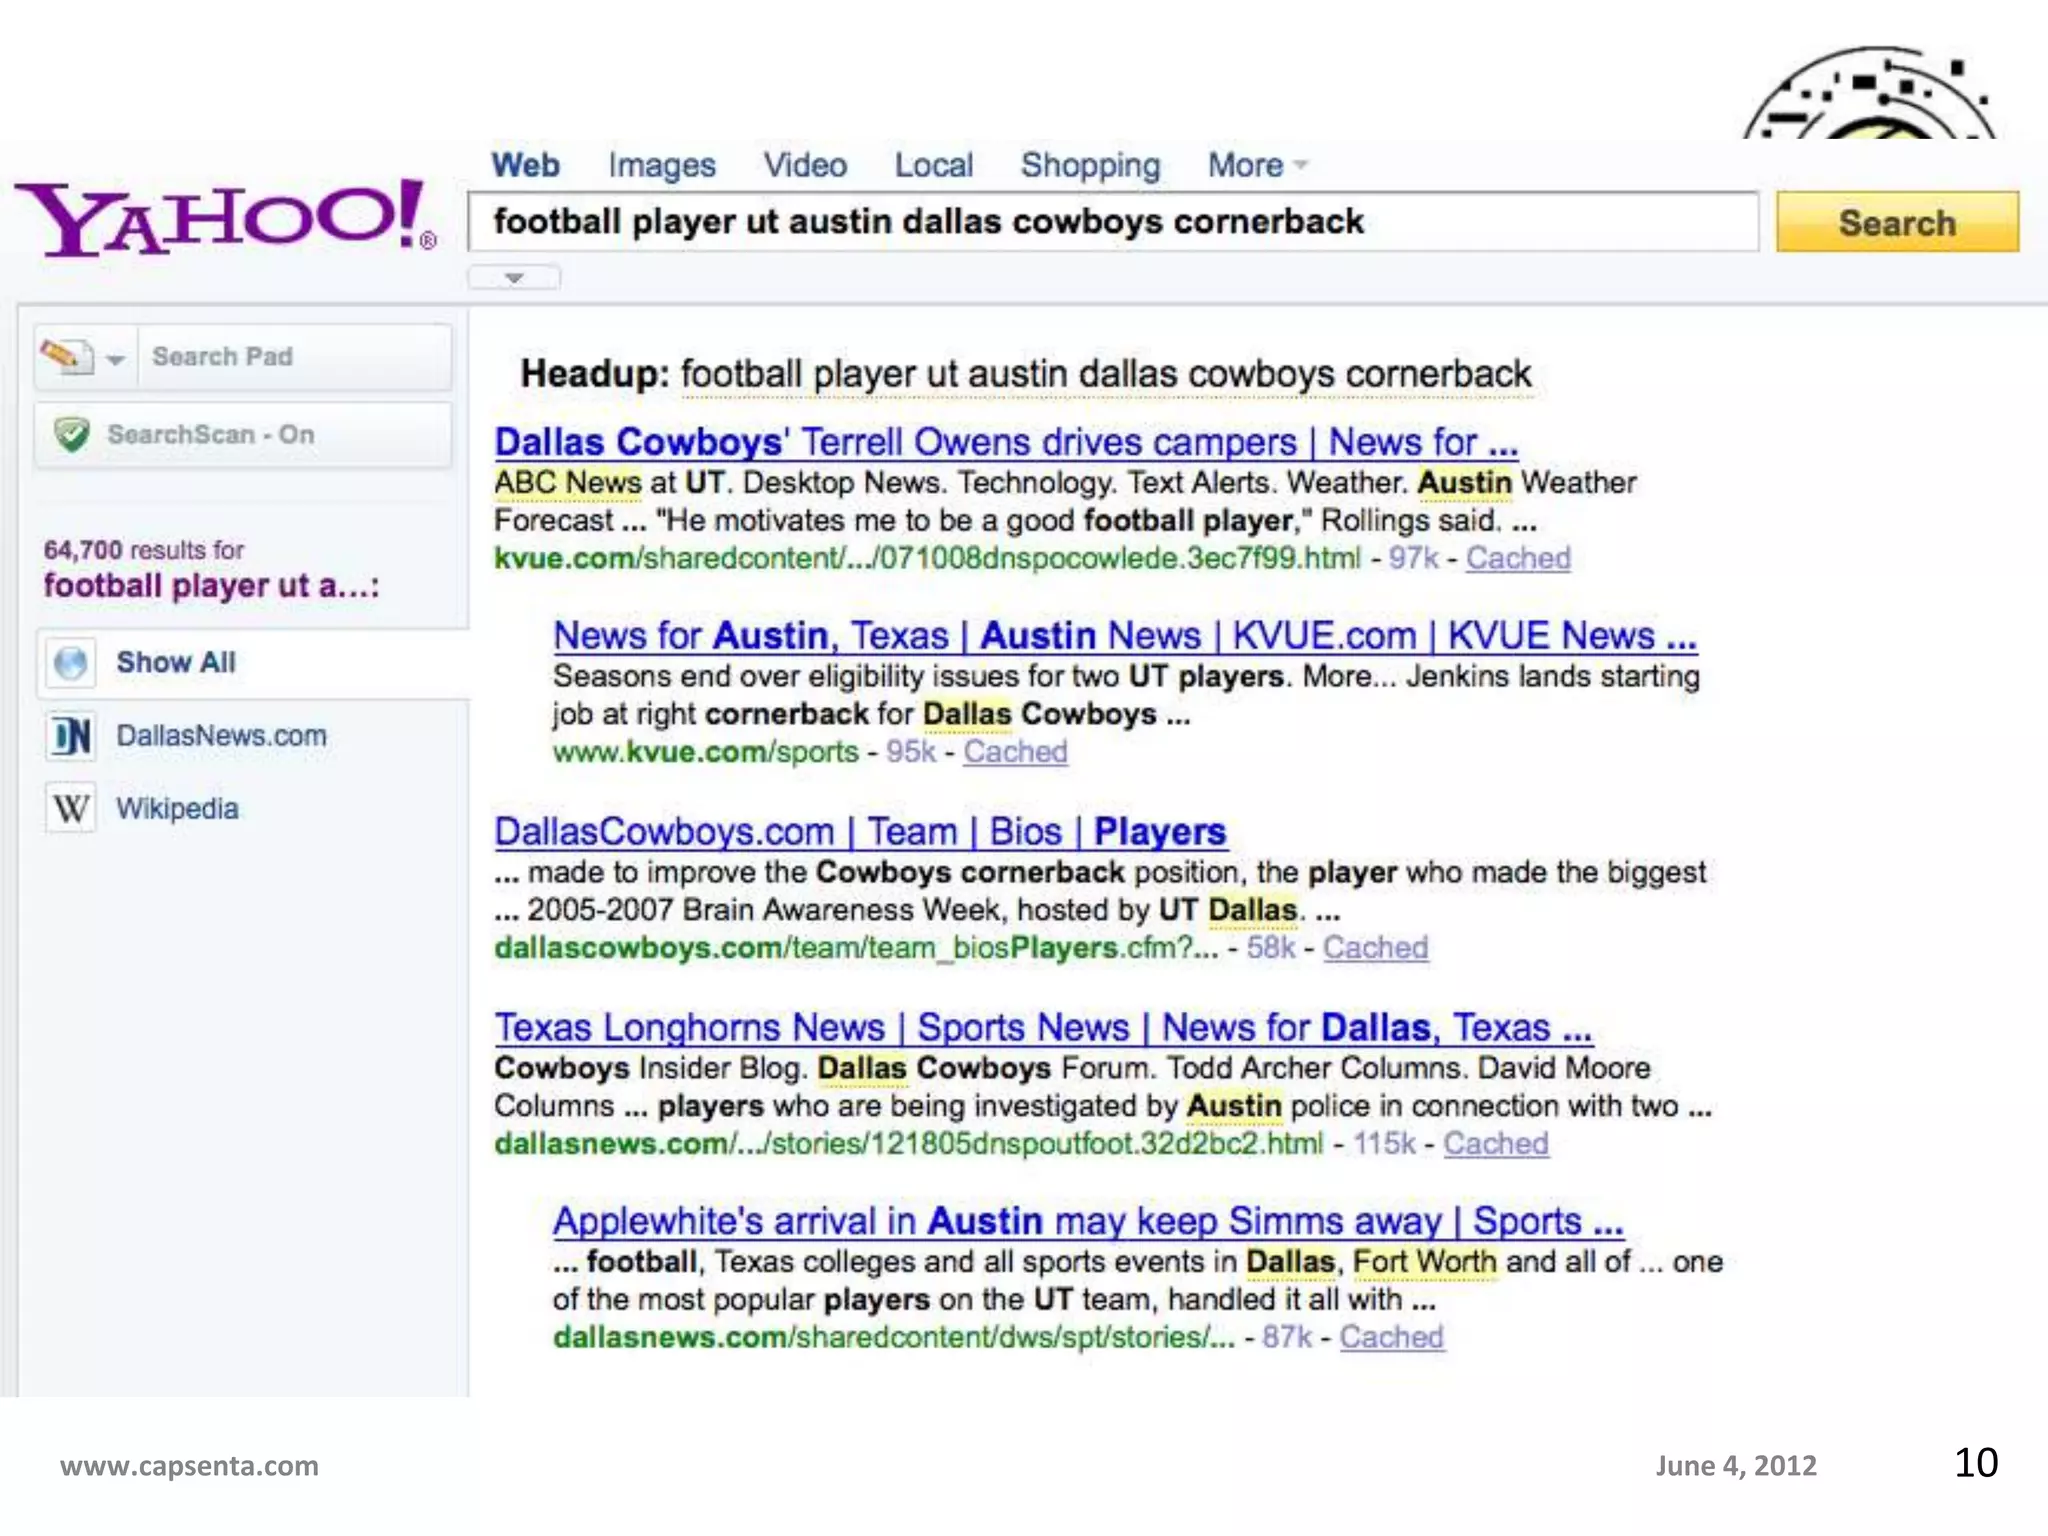Switch to the Images tab
Viewport: 2048px width, 1536px height.
click(x=661, y=165)
